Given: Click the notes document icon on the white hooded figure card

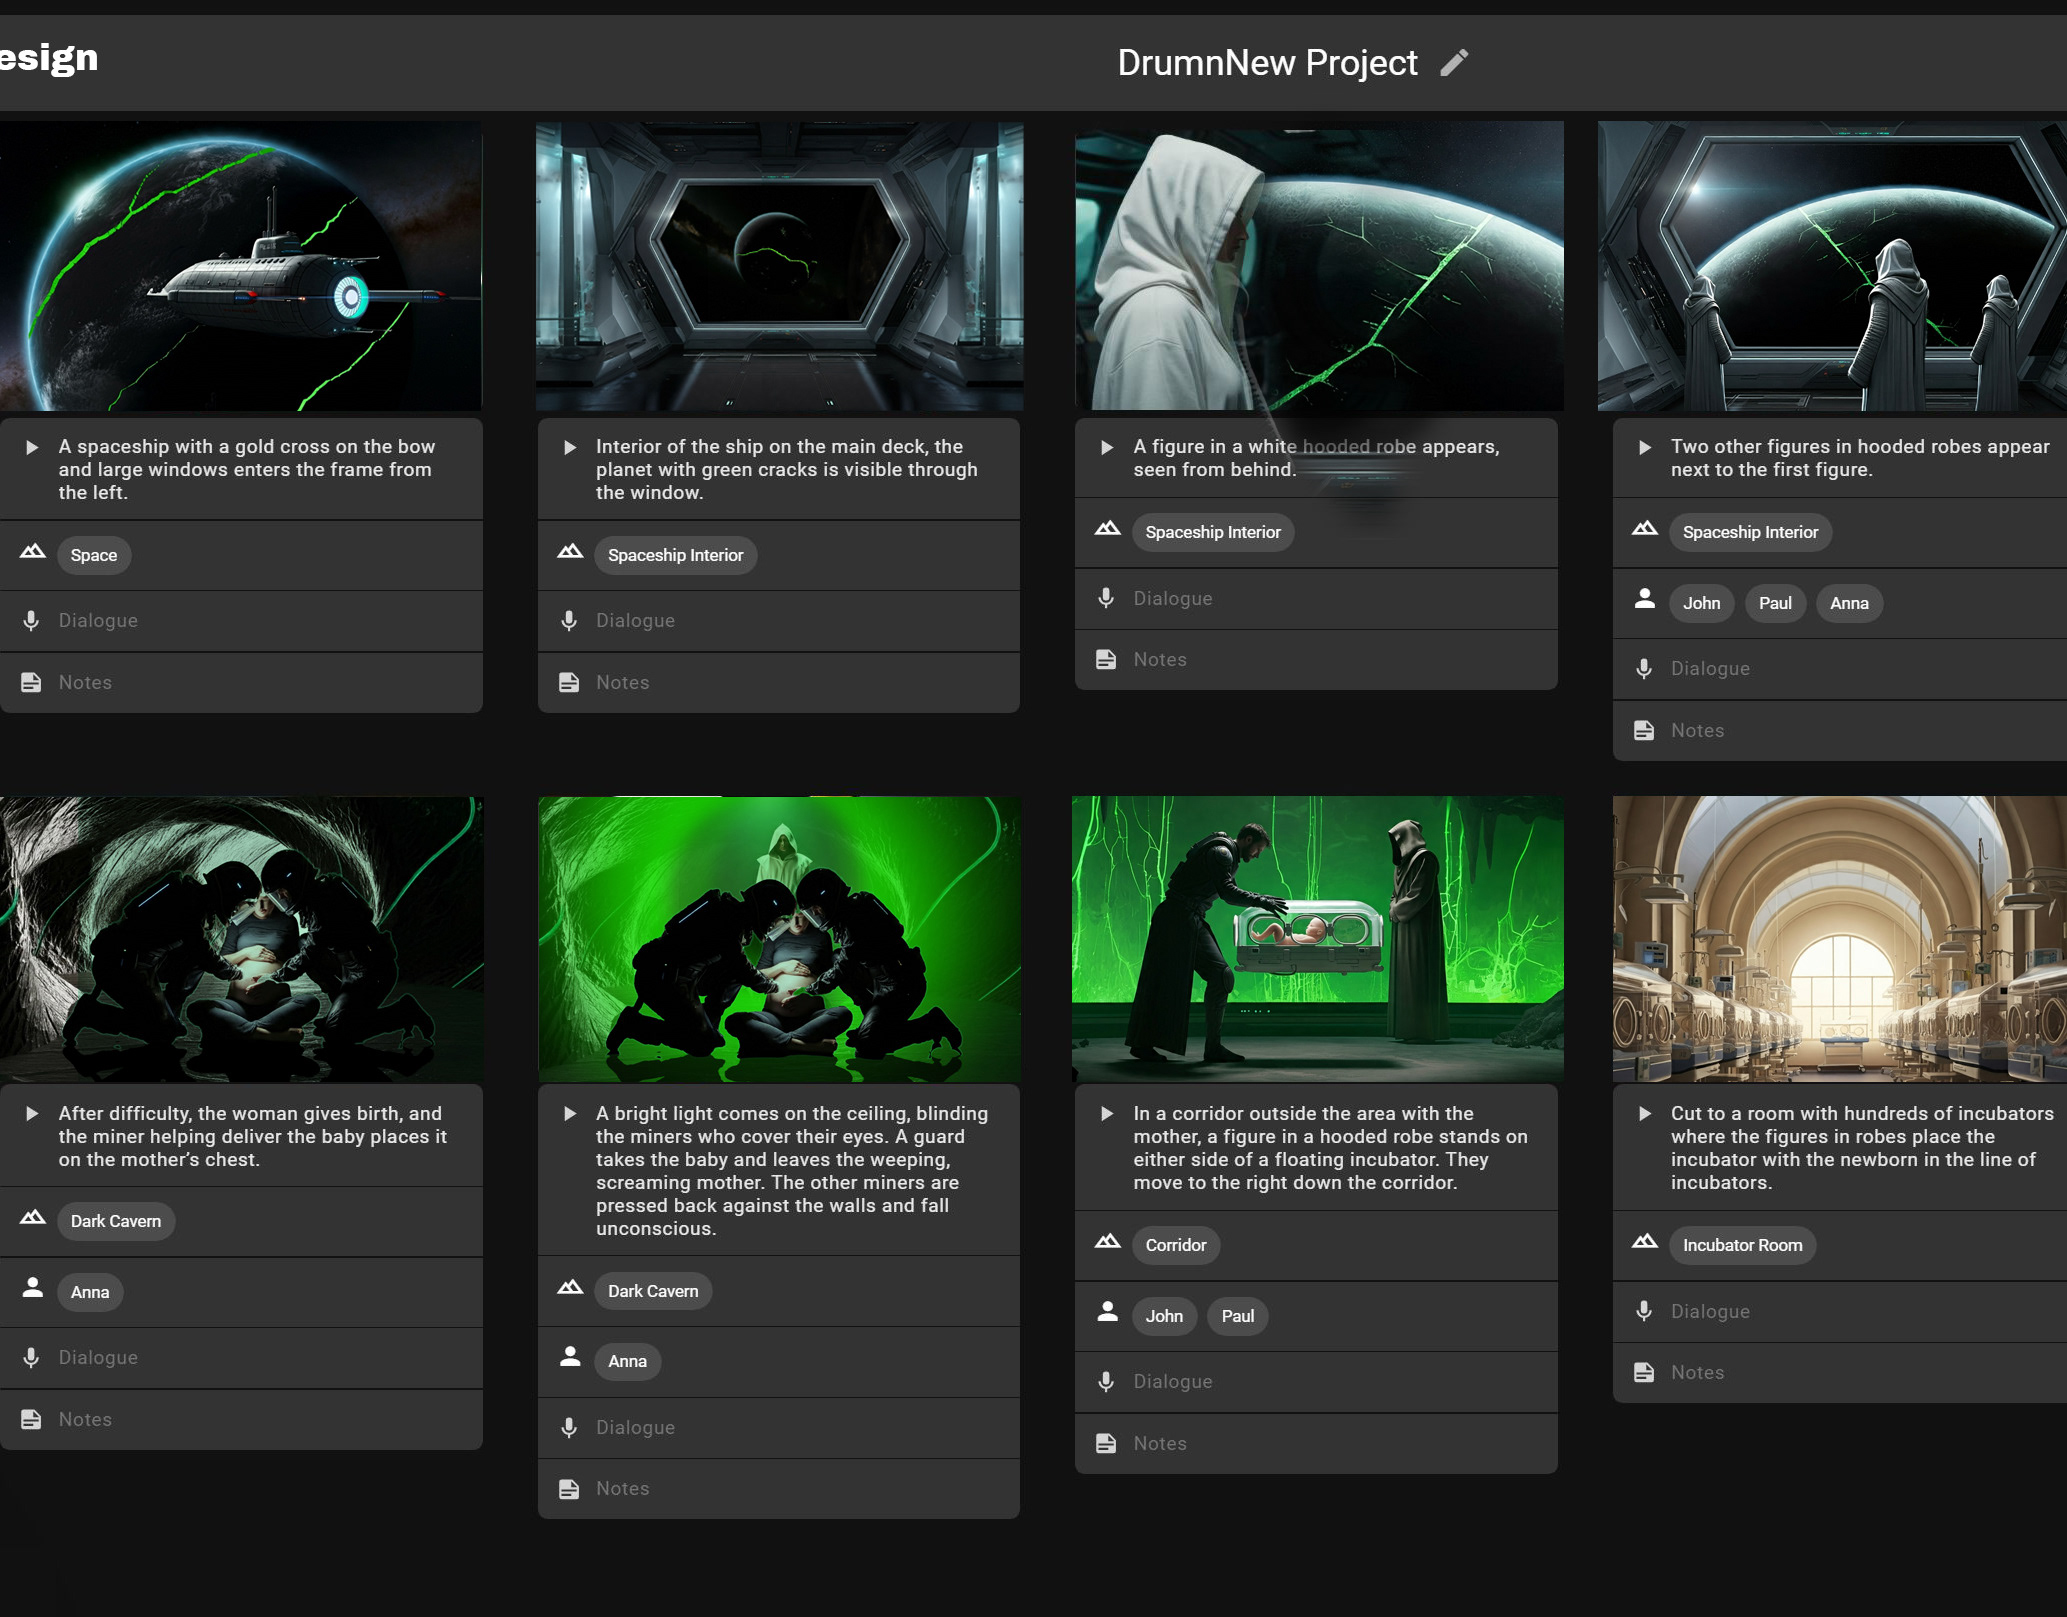Looking at the screenshot, I should click(x=1106, y=660).
